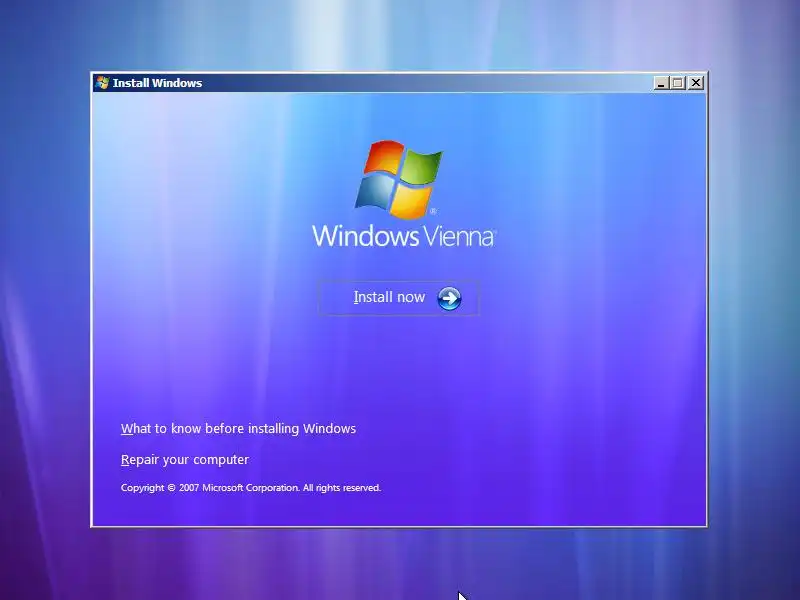Click the Install Windows title bar text

pos(157,83)
